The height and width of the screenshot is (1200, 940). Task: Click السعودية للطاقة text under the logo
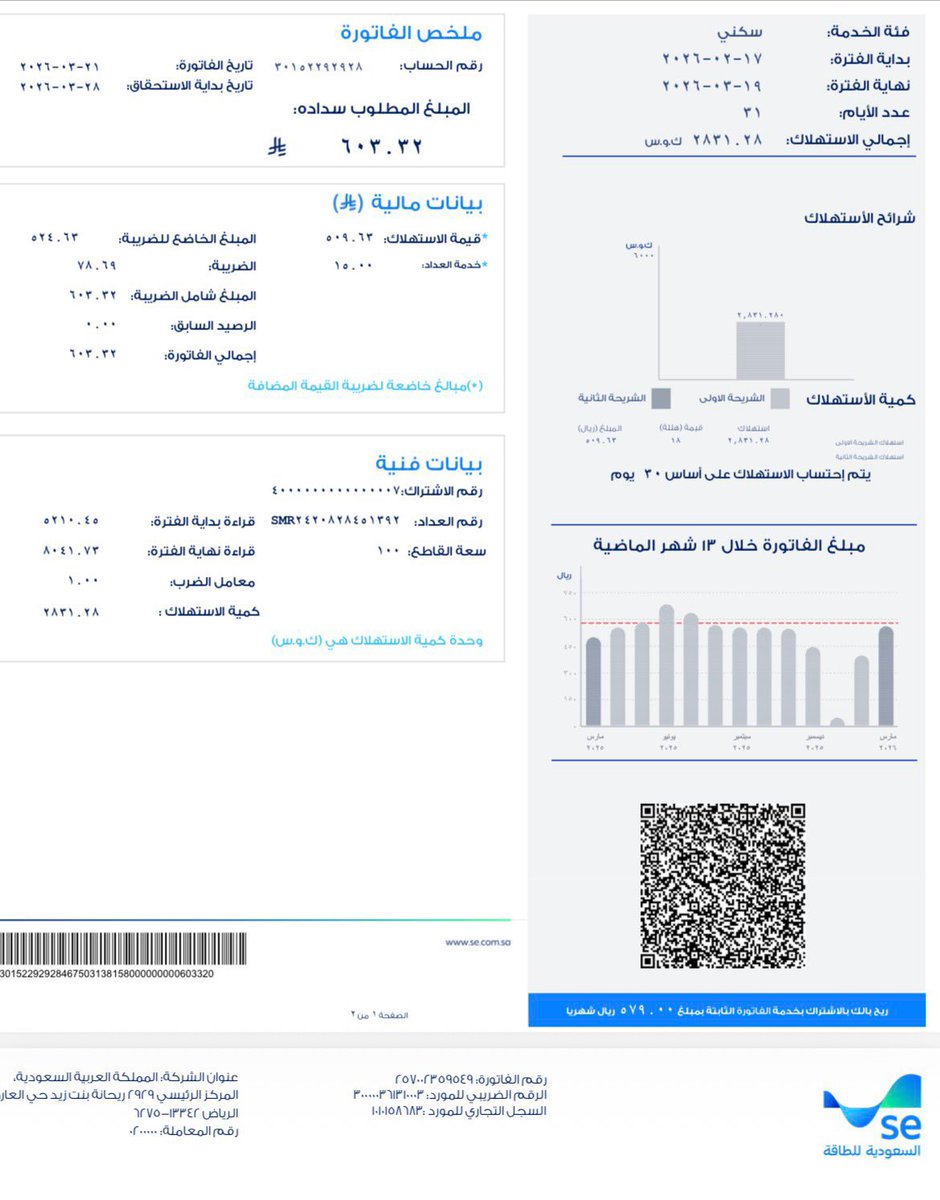(870, 1151)
